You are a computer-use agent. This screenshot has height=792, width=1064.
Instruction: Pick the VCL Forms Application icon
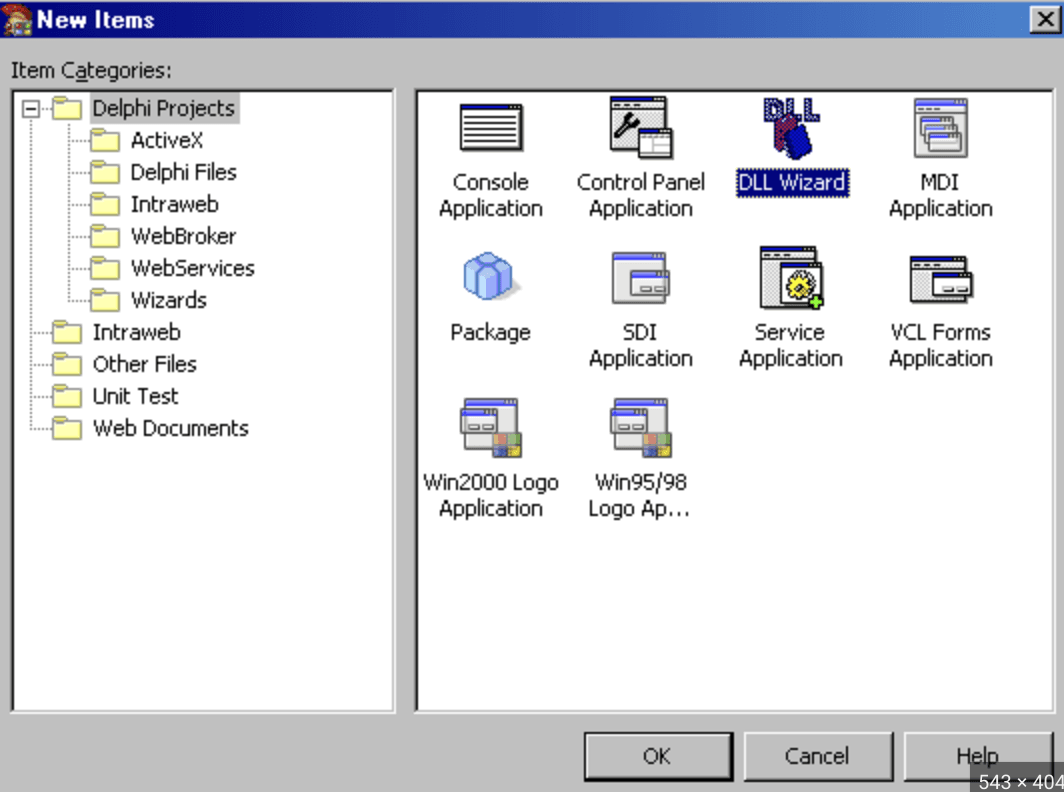tap(940, 279)
